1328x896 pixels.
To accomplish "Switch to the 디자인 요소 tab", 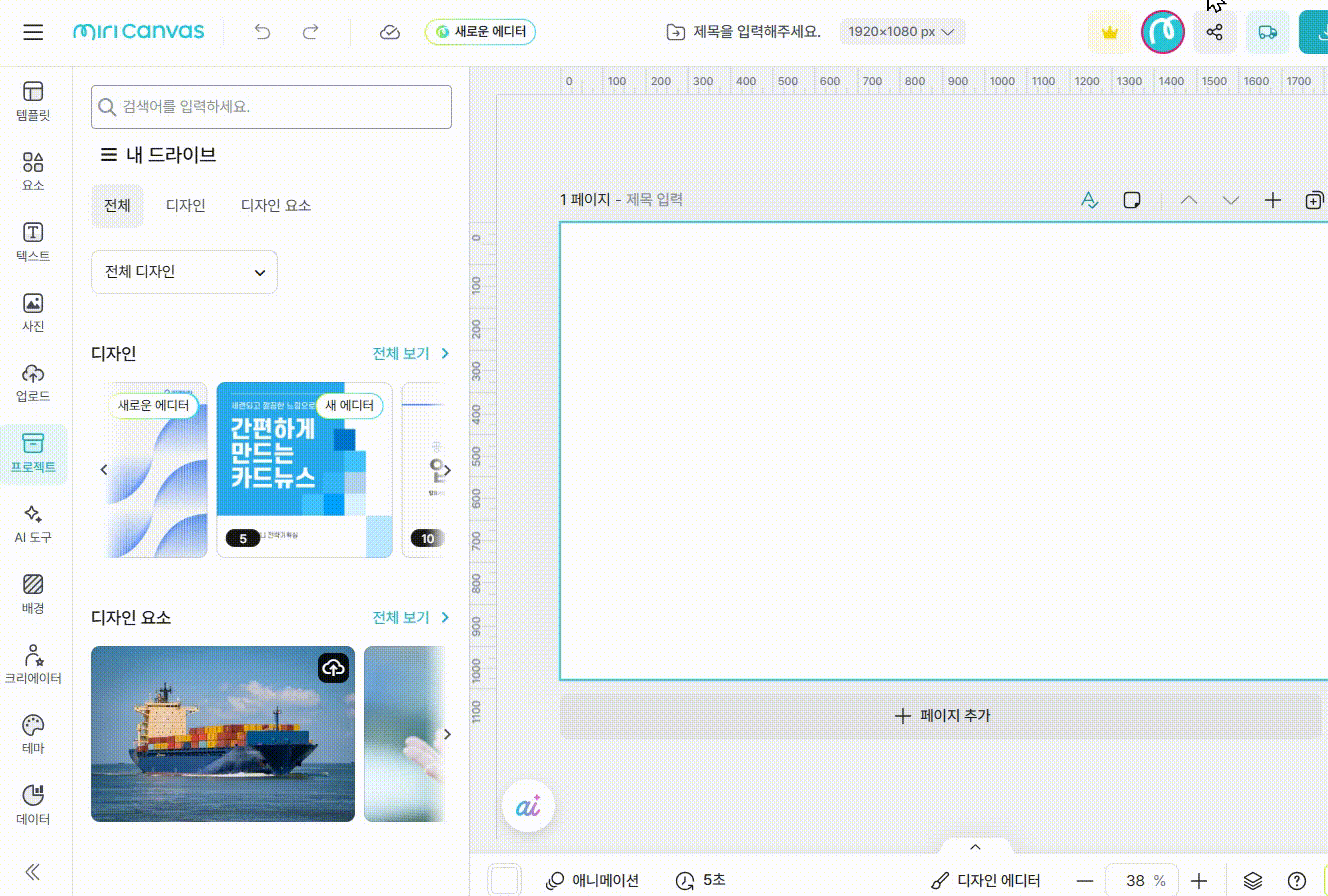I will coord(276,206).
